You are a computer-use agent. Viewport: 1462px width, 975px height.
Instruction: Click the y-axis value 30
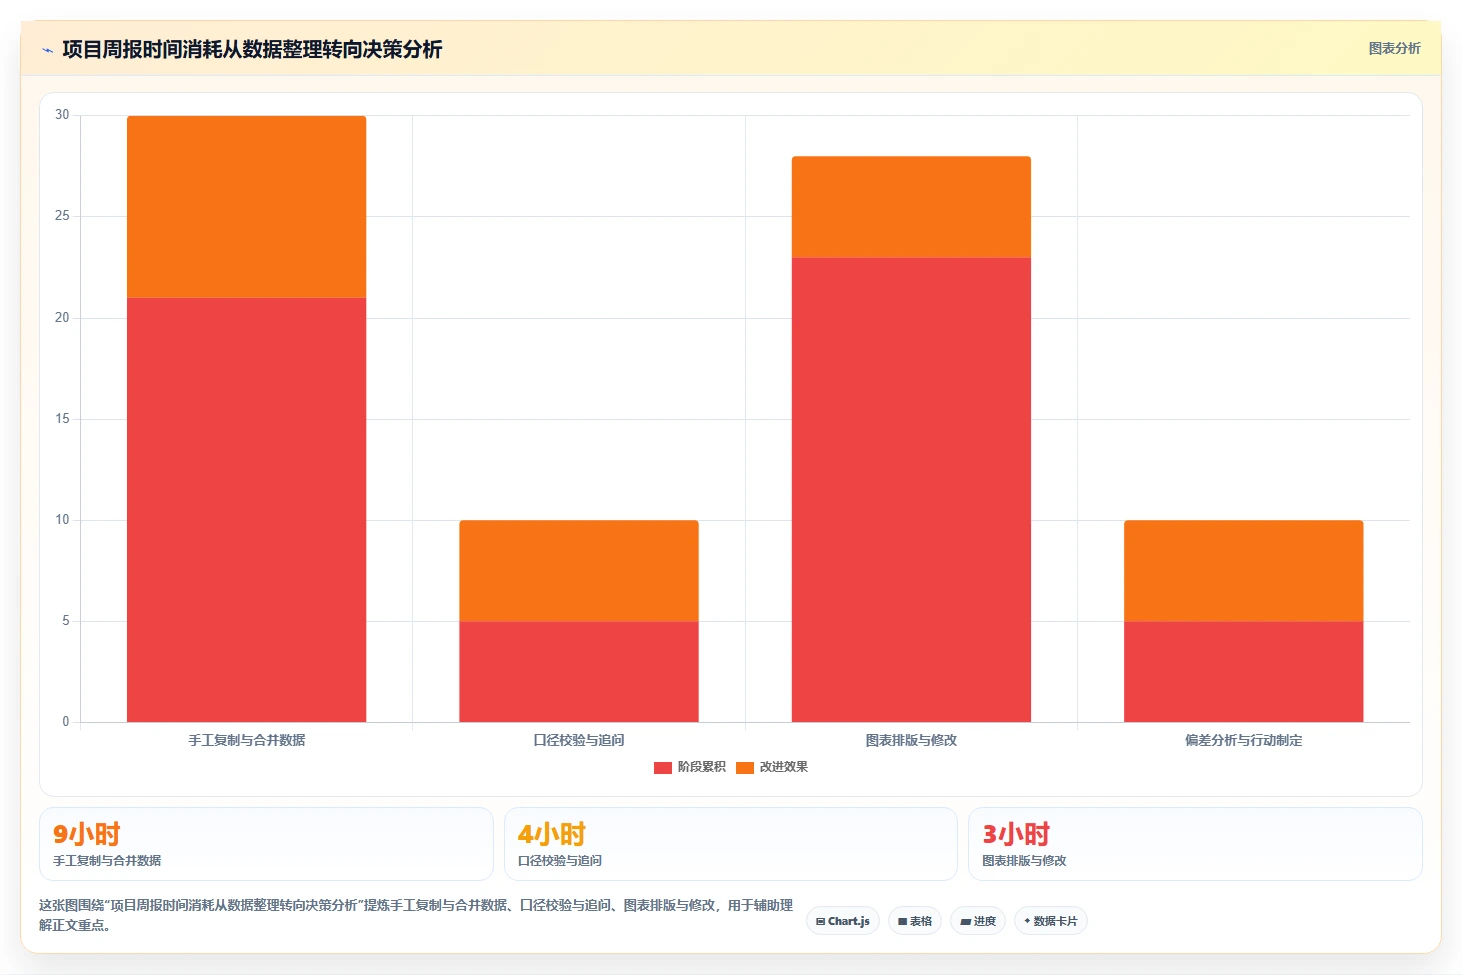click(62, 115)
